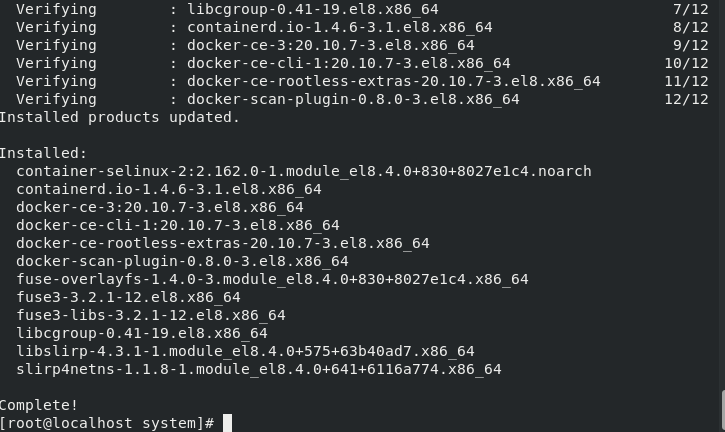Click the fuse-overlayfs-1.4.0-3 package line

click(x=272, y=279)
